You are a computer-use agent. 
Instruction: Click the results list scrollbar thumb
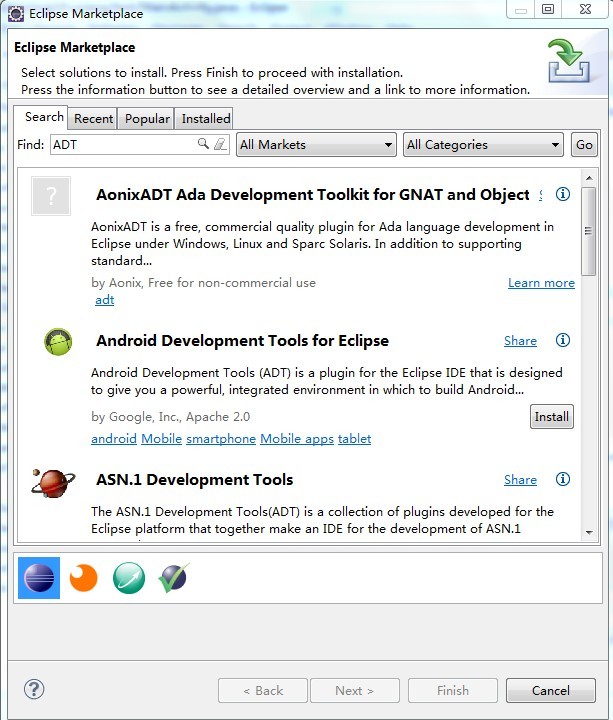(x=589, y=231)
